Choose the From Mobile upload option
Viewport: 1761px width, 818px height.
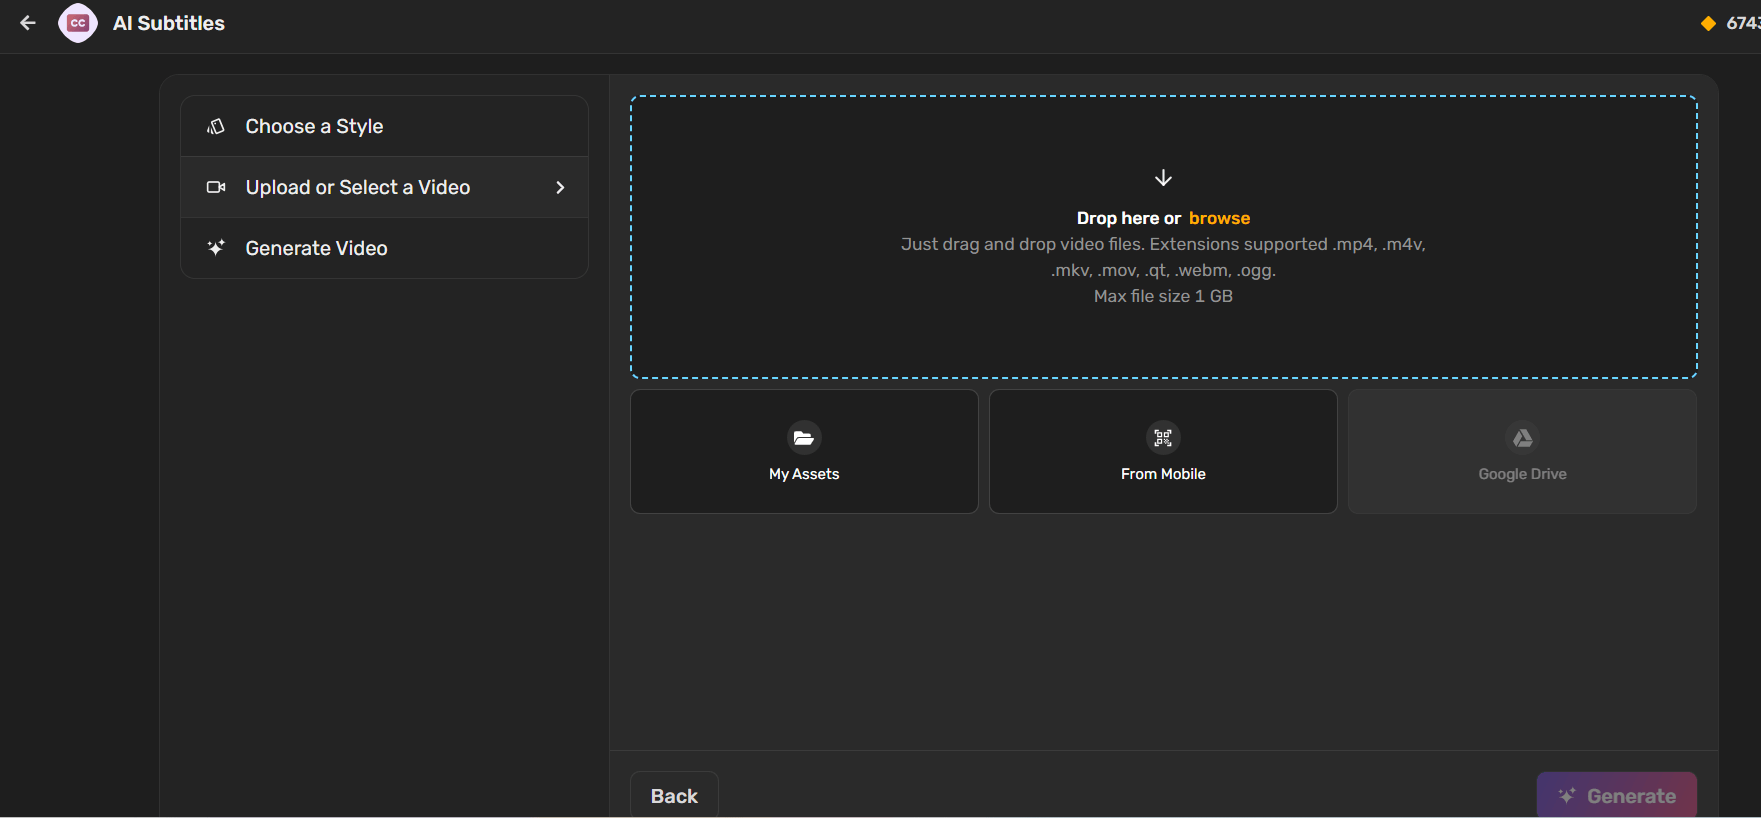click(1163, 451)
